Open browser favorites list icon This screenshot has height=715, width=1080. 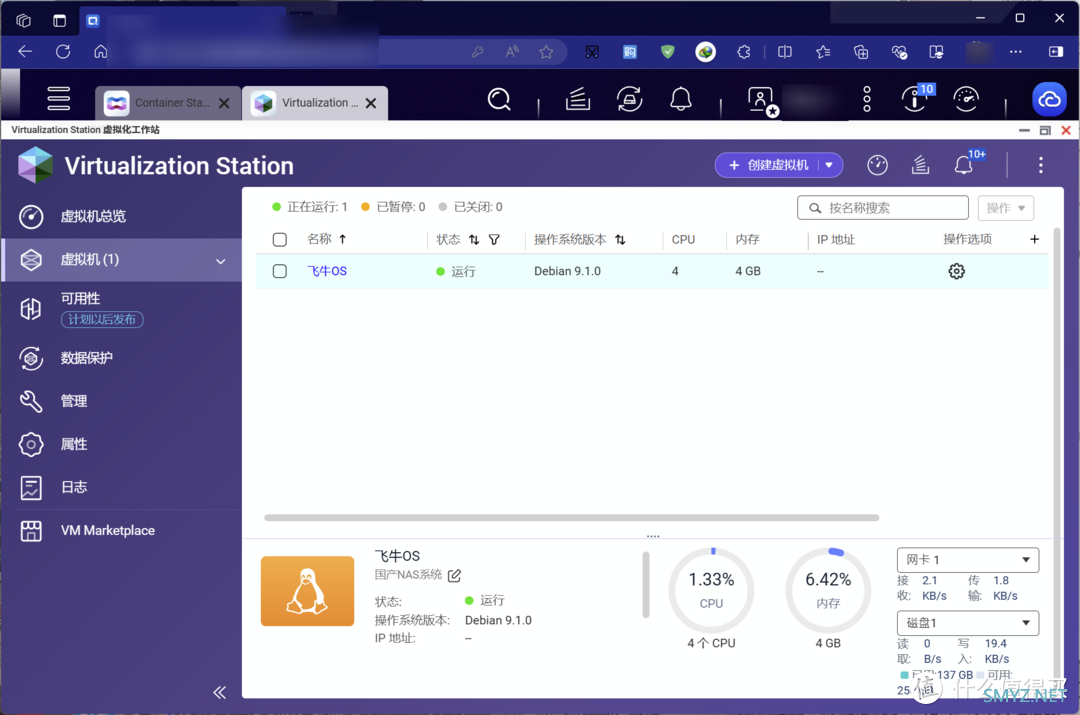822,52
